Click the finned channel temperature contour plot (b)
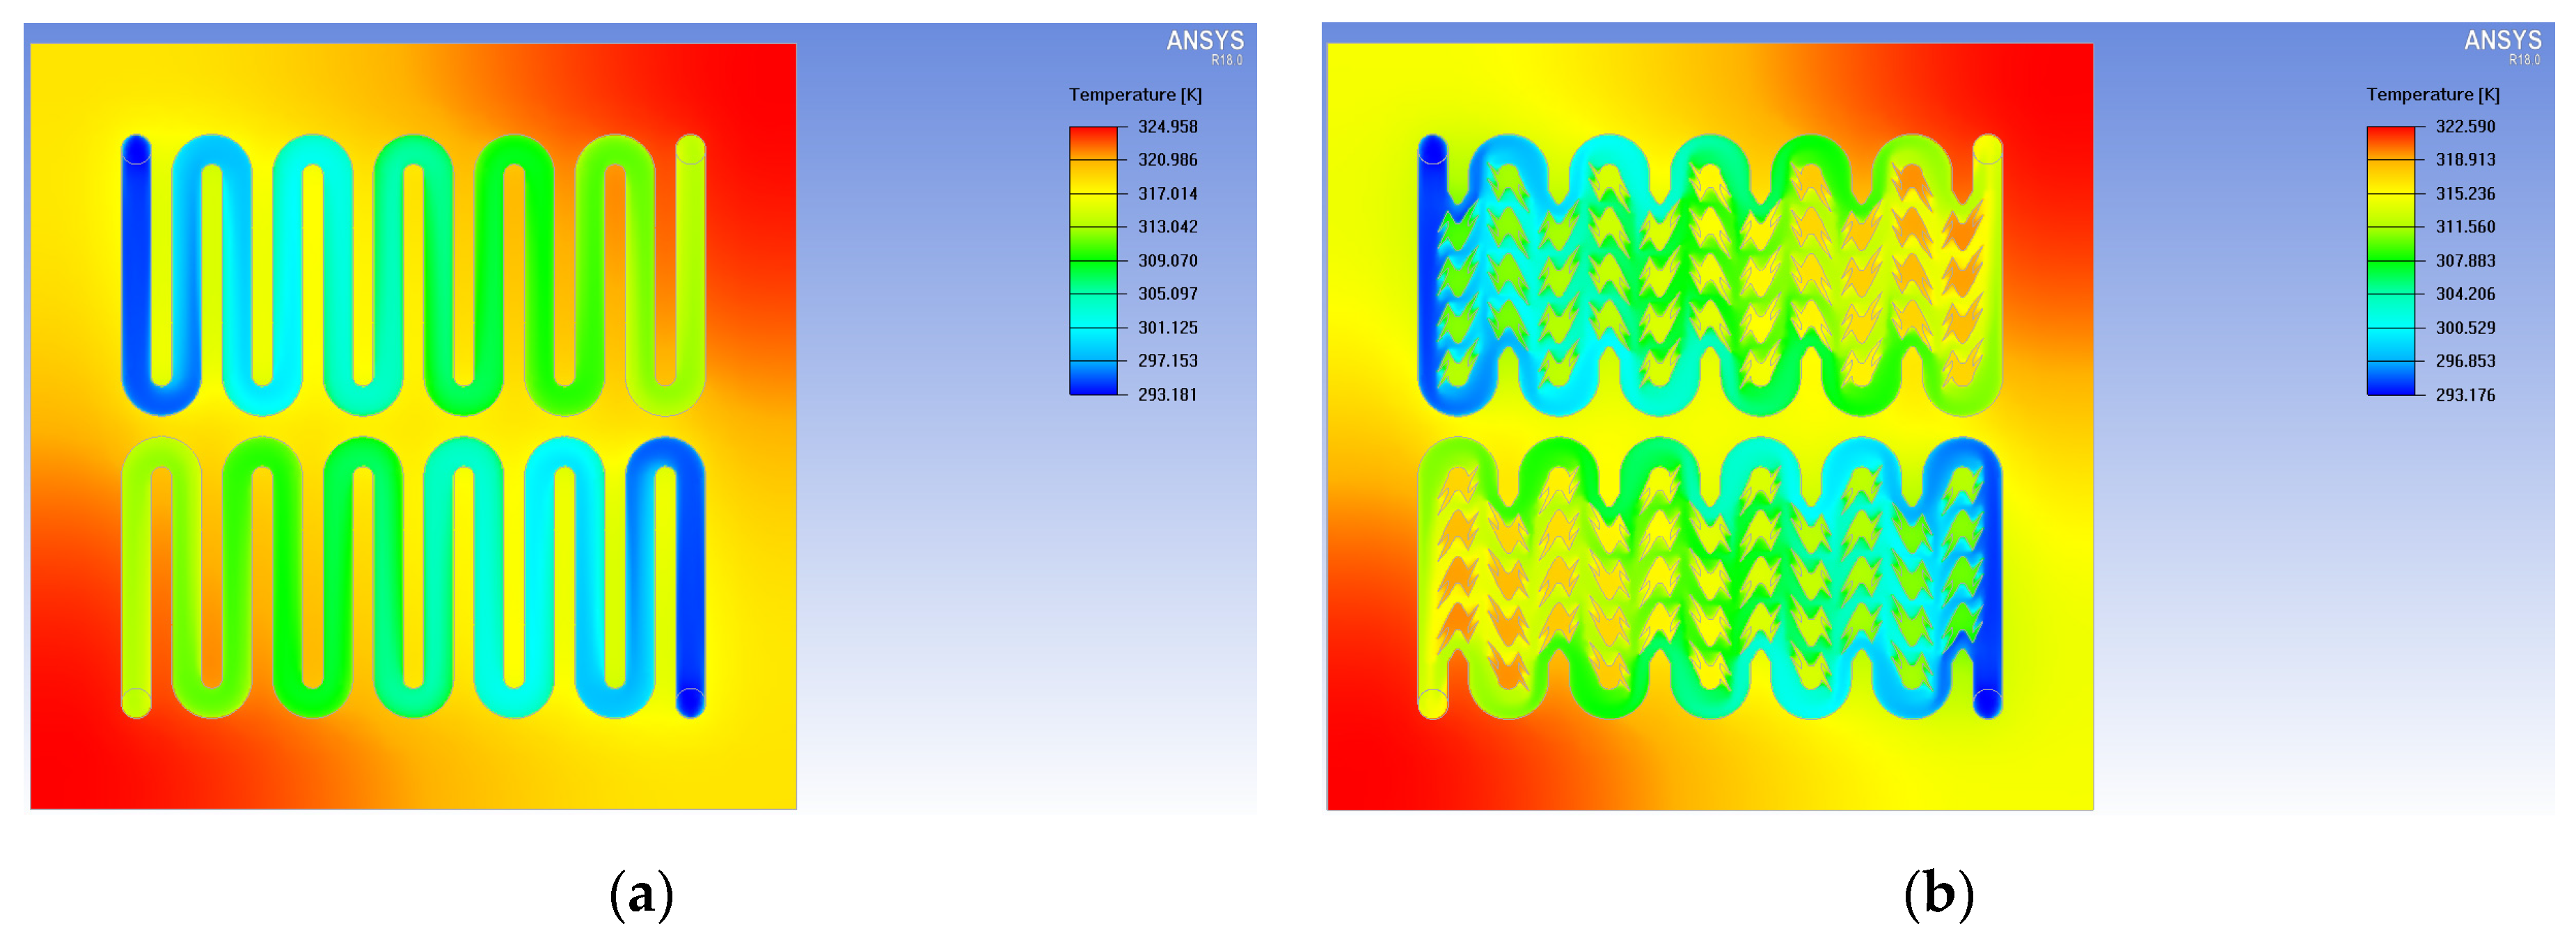 (x=1710, y=426)
